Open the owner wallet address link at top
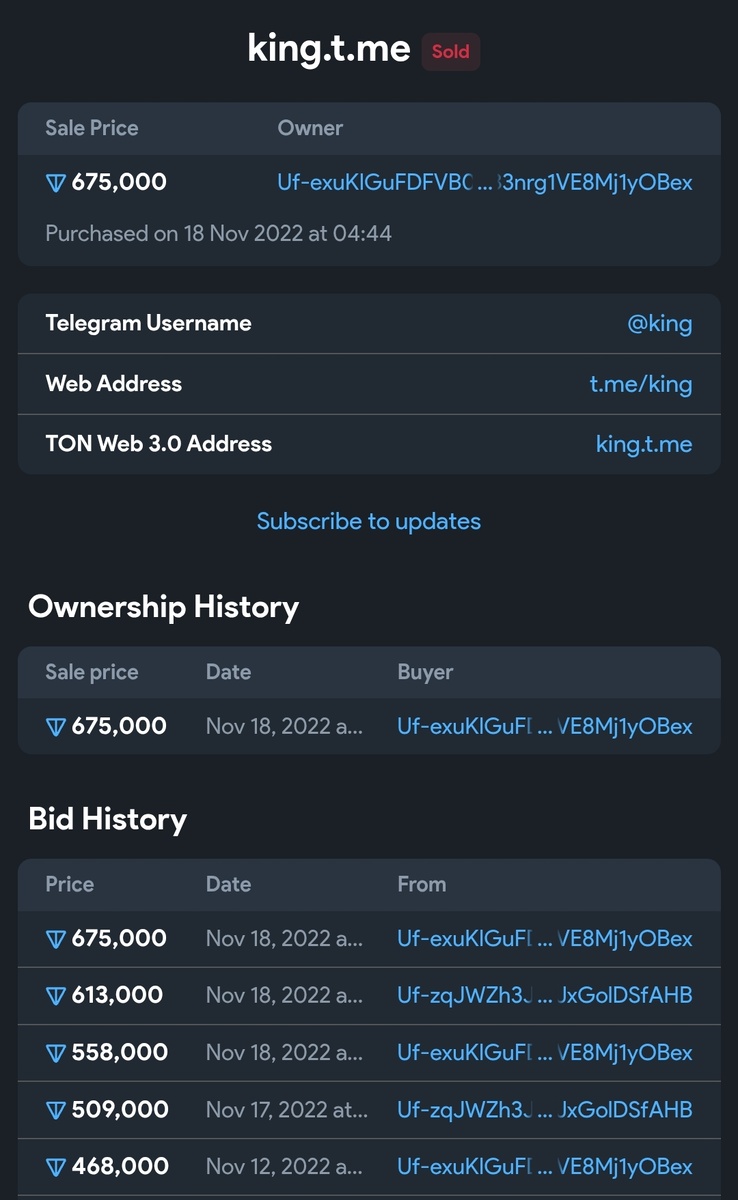 [x=484, y=183]
